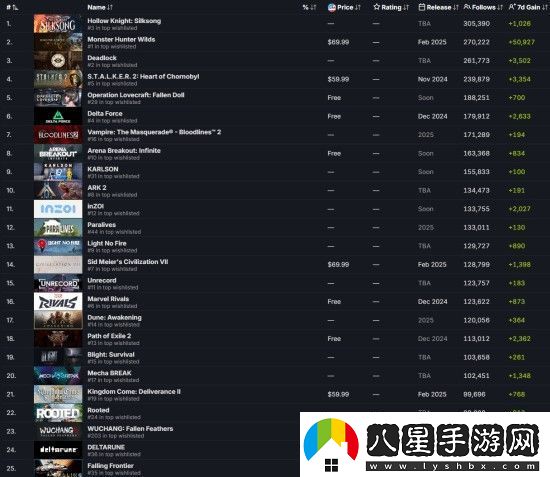Open Marvel Rivals thumbnail image
The height and width of the screenshot is (477, 550).
[58, 302]
